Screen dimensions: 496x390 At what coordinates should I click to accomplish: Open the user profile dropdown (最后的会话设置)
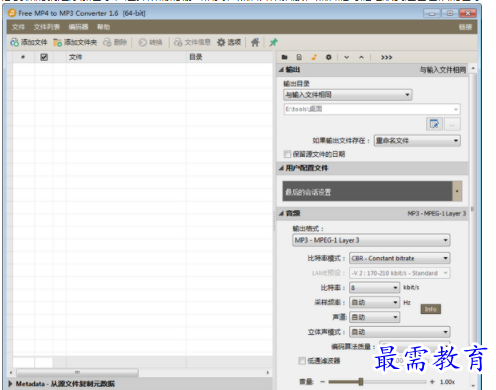point(372,191)
